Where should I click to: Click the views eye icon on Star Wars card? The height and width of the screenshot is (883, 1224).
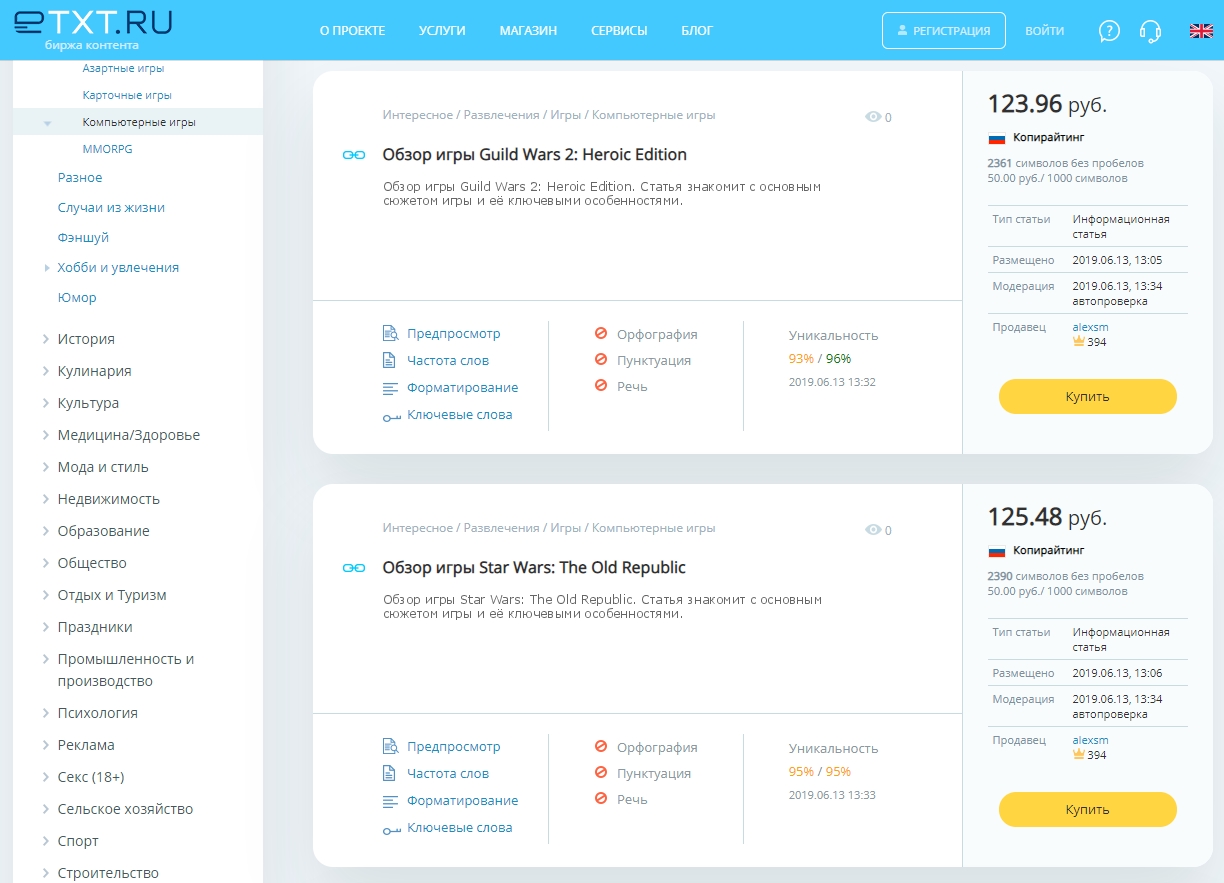(x=873, y=530)
